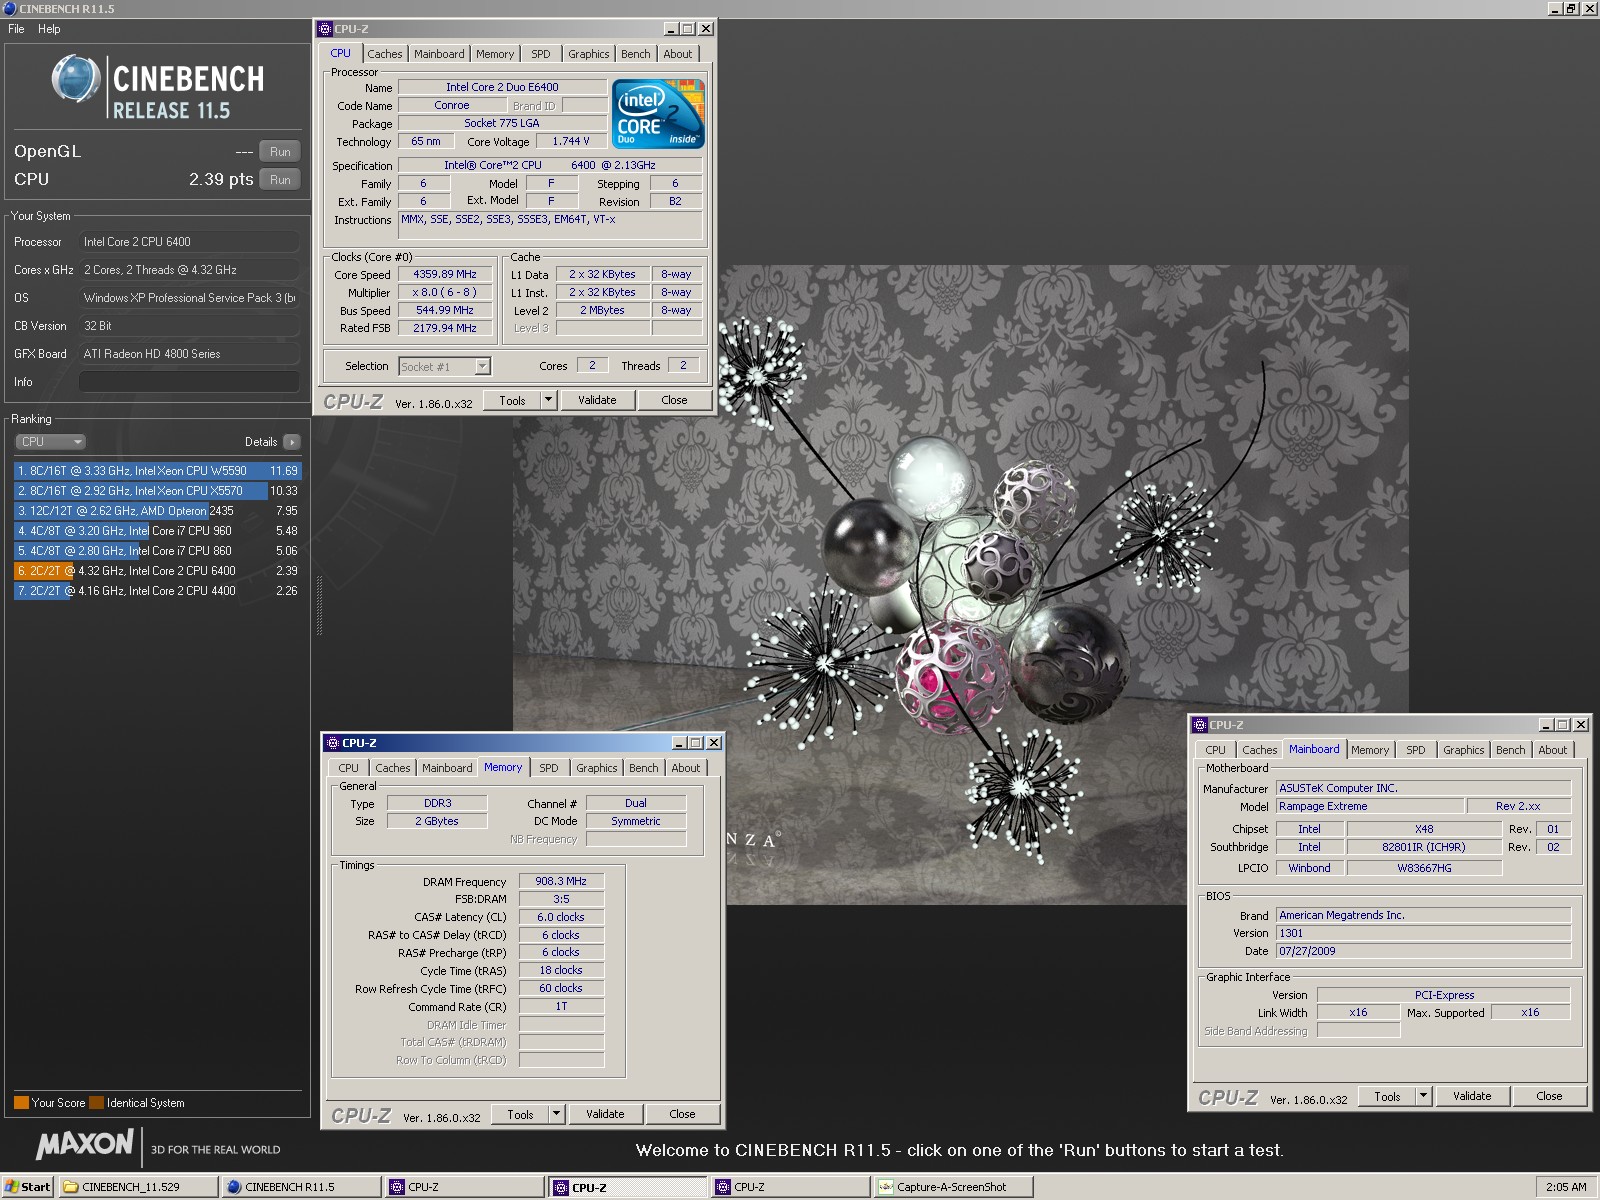Click Validate in Memory CPU-Z window
The width and height of the screenshot is (1600, 1200).
click(x=605, y=1114)
